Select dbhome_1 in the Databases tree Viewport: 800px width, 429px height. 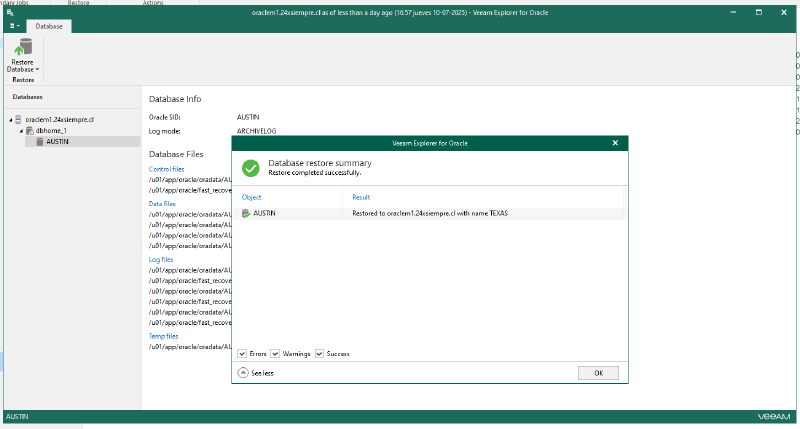(x=51, y=131)
